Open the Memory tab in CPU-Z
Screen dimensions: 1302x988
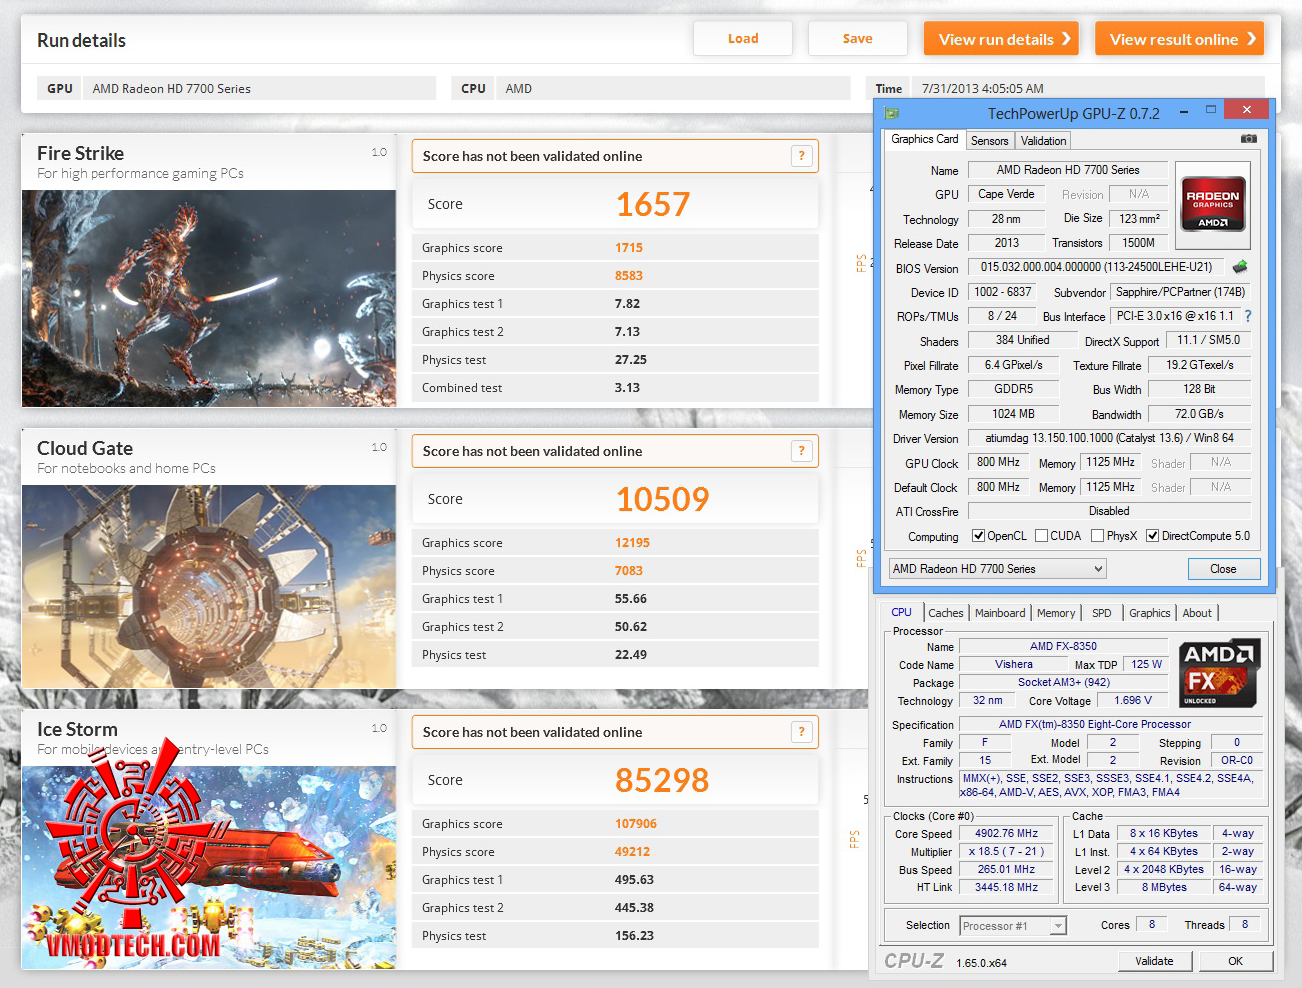click(1056, 613)
